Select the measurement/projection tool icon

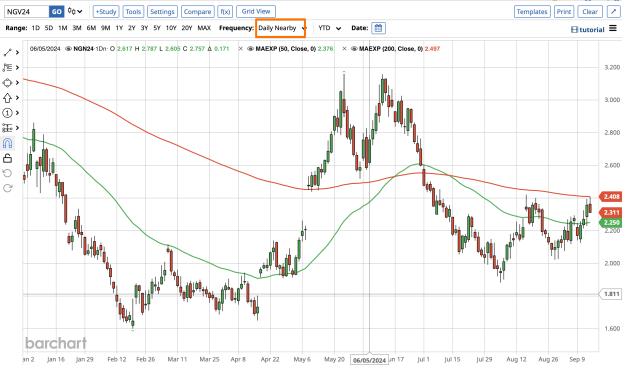[x=7, y=128]
